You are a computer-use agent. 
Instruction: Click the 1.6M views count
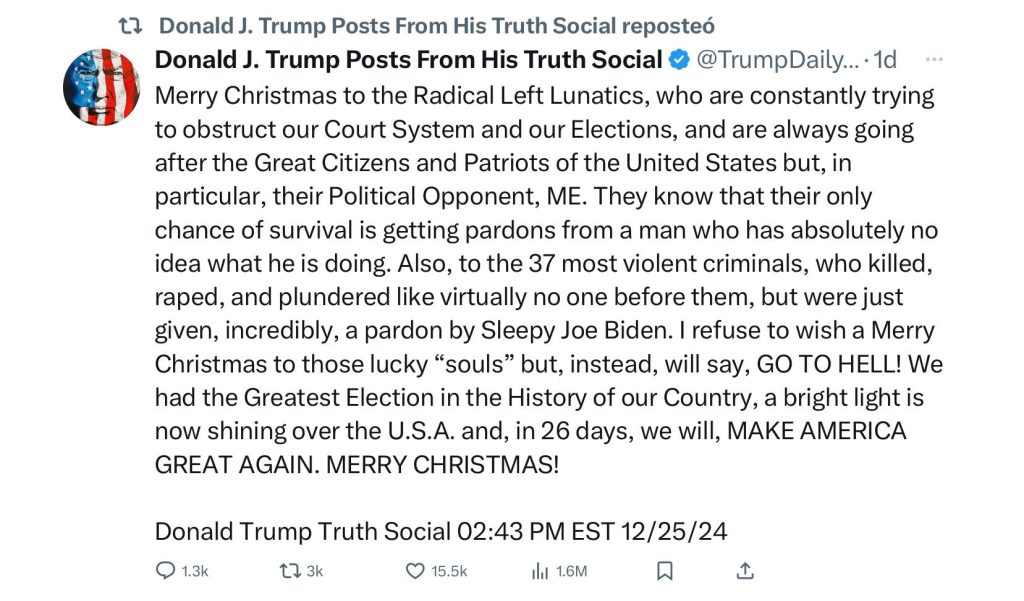571,571
